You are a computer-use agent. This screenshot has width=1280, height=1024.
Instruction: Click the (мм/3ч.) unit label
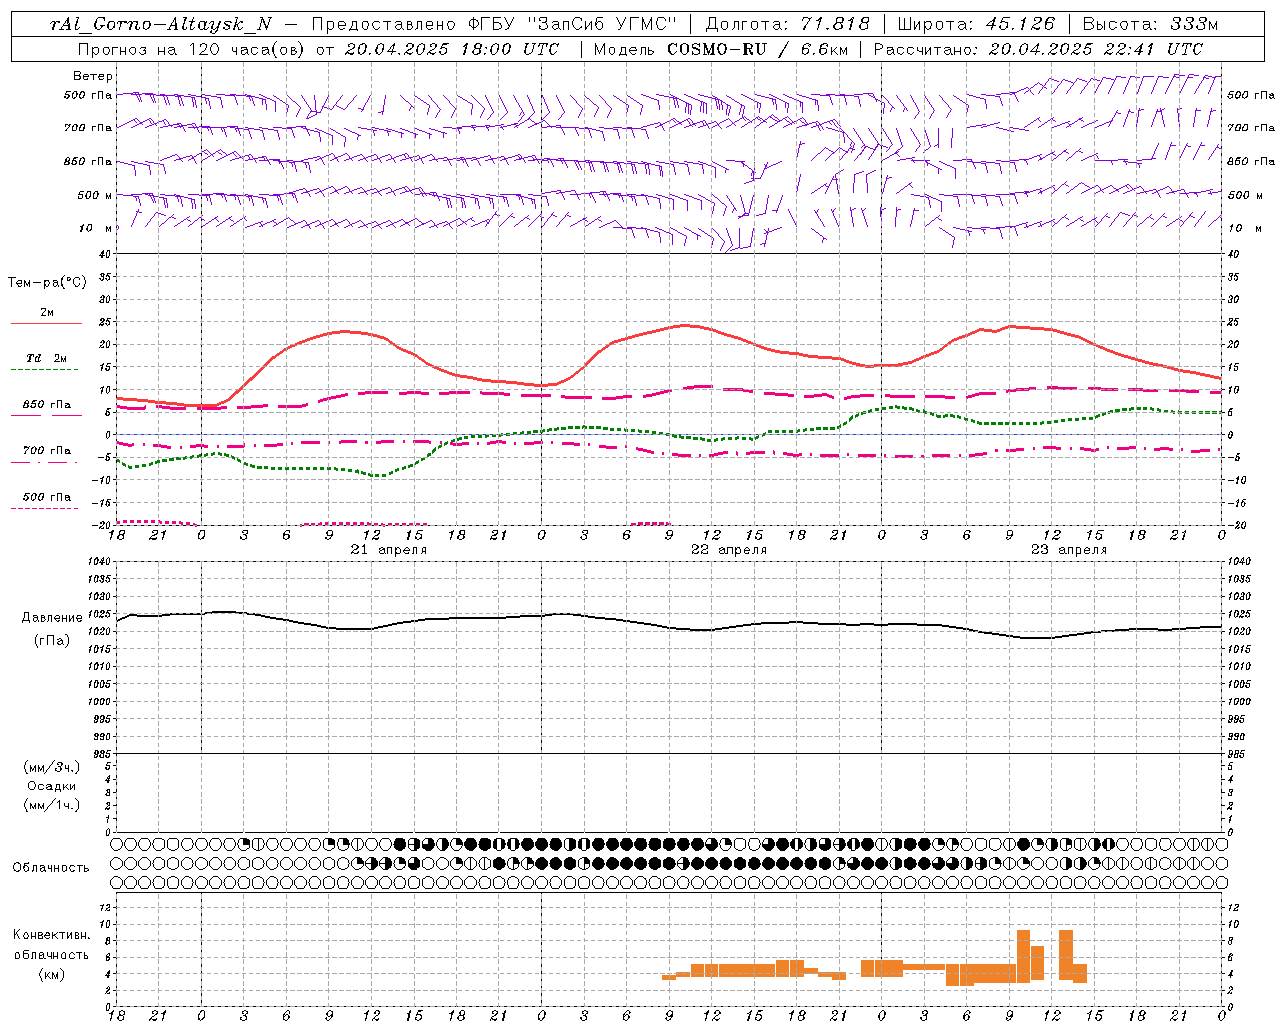click(x=51, y=767)
